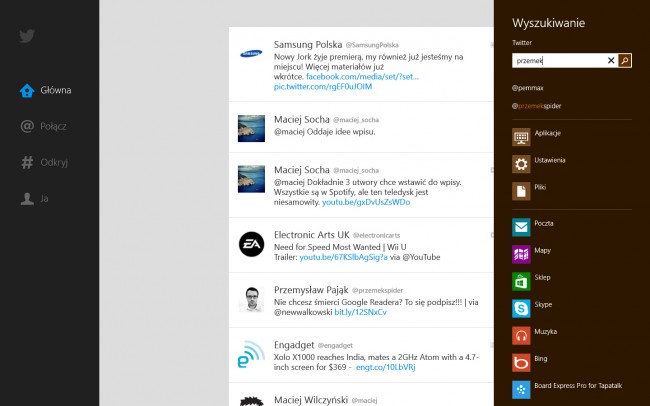Open the youtu.be/gxDvUsZsWDo link

coord(366,202)
